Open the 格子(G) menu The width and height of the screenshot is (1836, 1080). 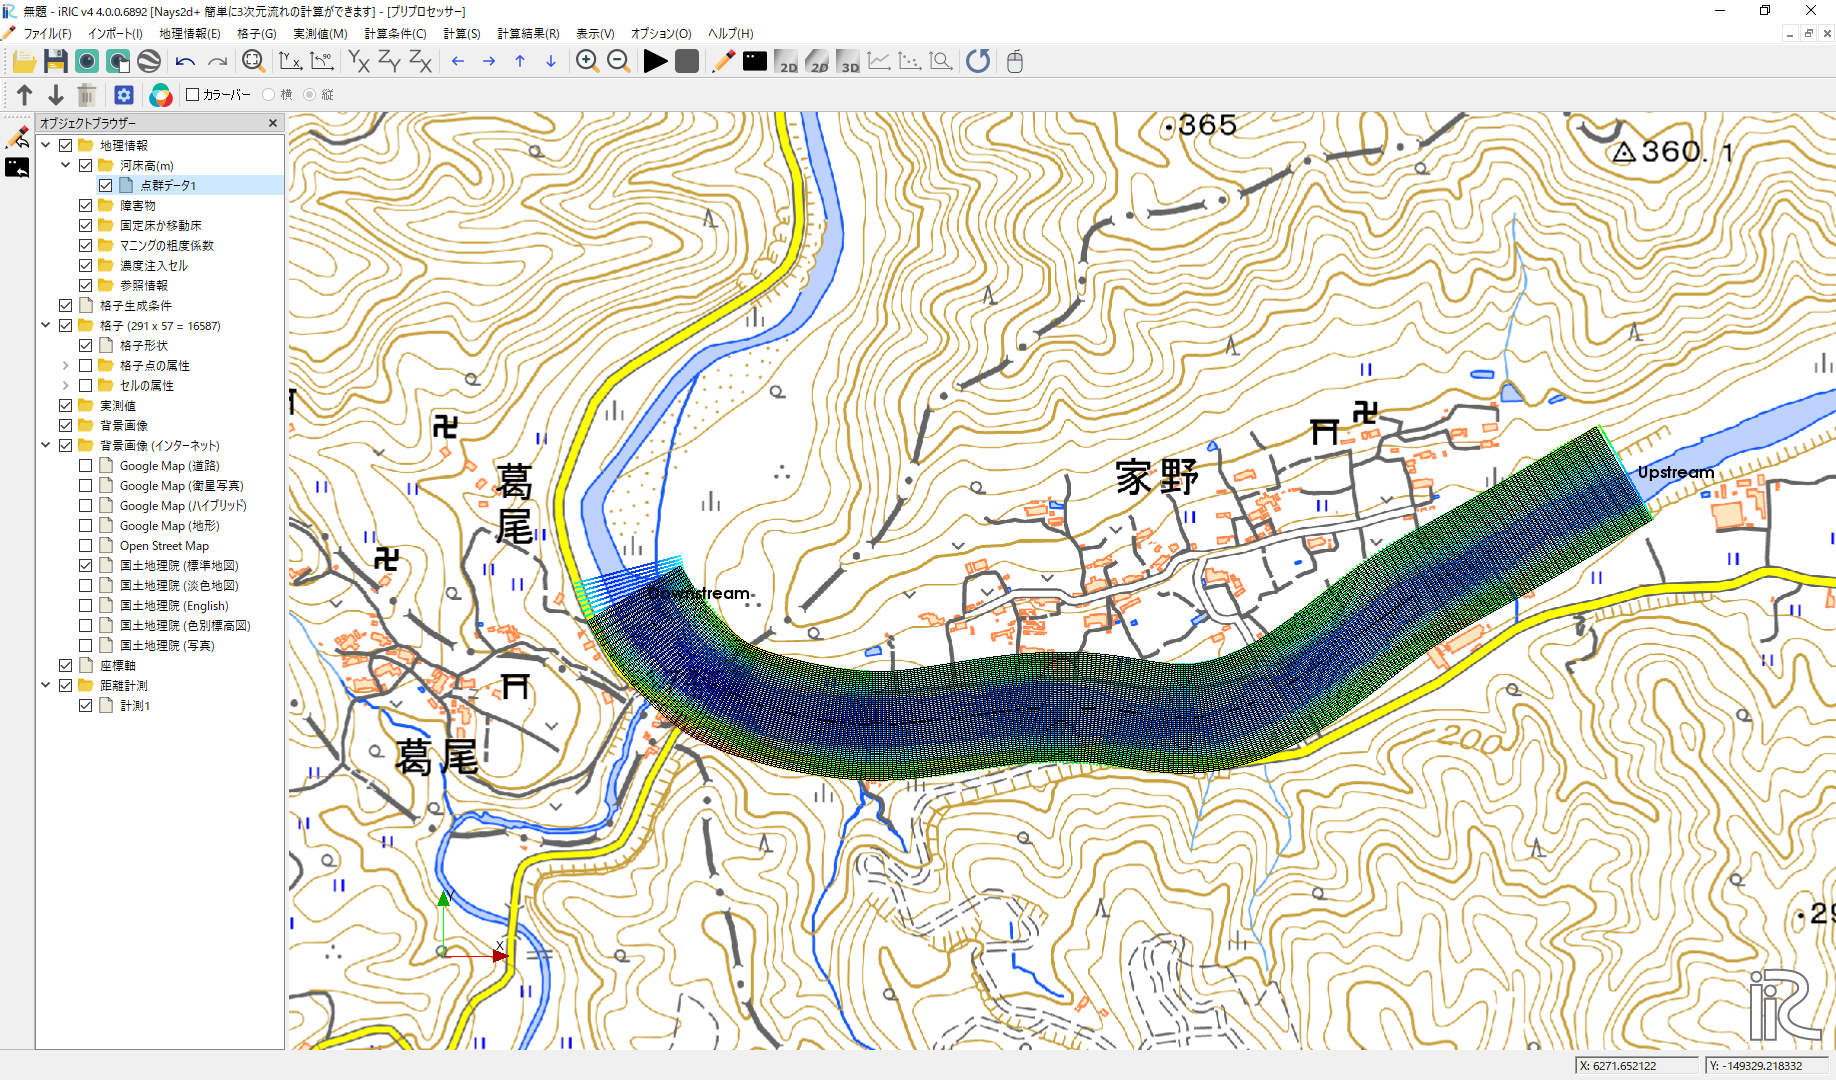[x=256, y=34]
